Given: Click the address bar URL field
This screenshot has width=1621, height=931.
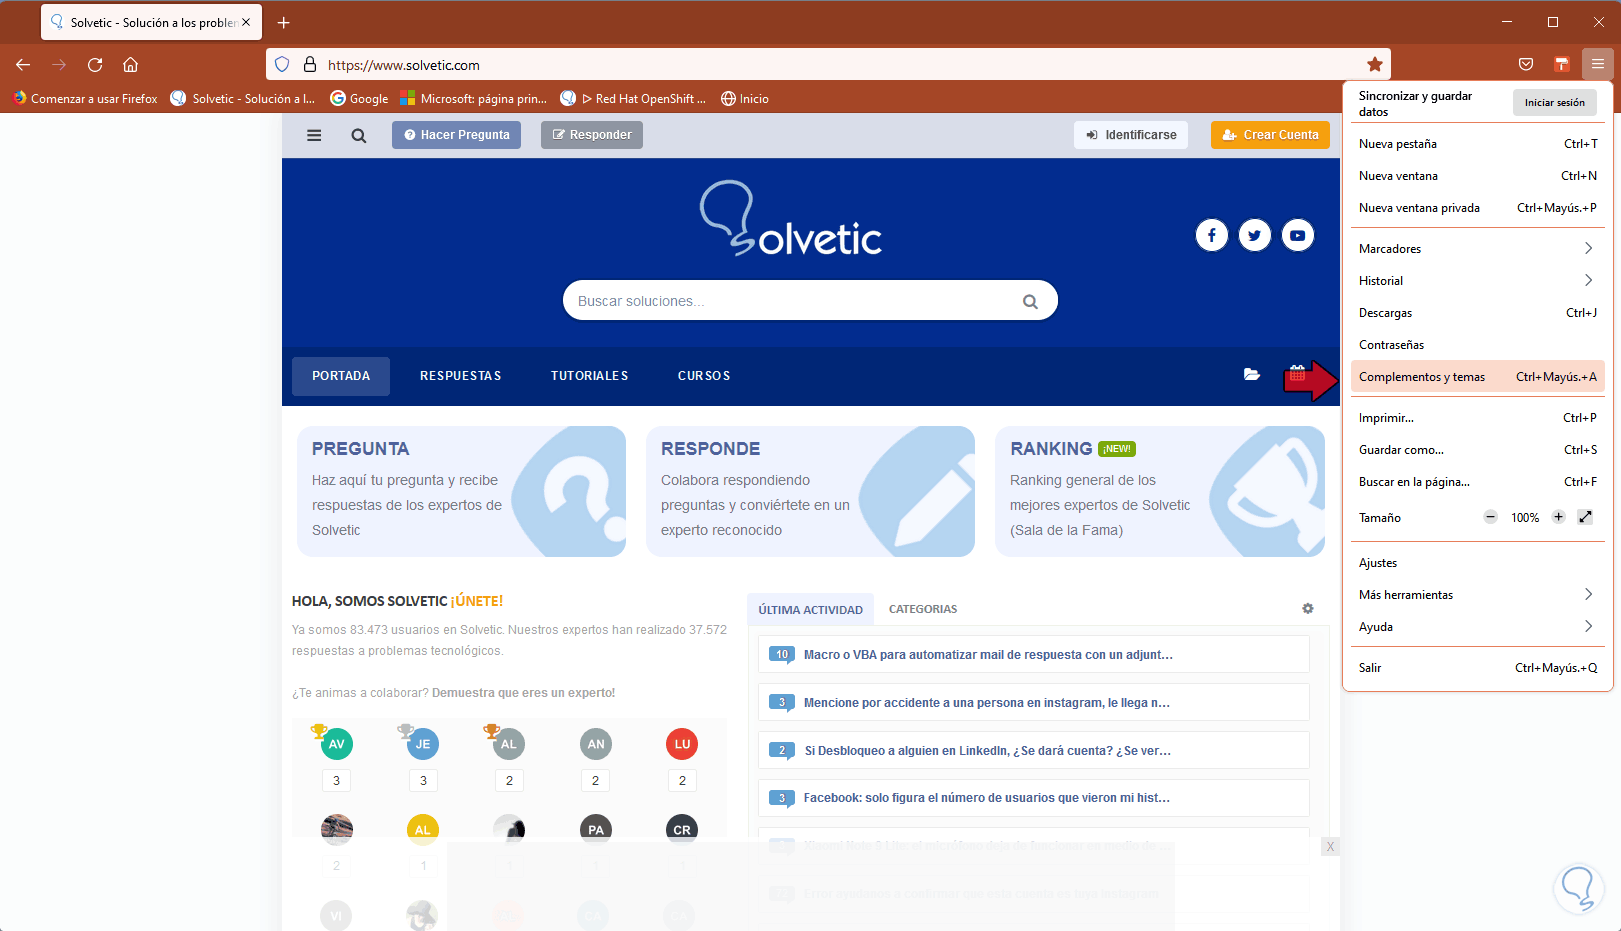Looking at the screenshot, I should coord(830,65).
